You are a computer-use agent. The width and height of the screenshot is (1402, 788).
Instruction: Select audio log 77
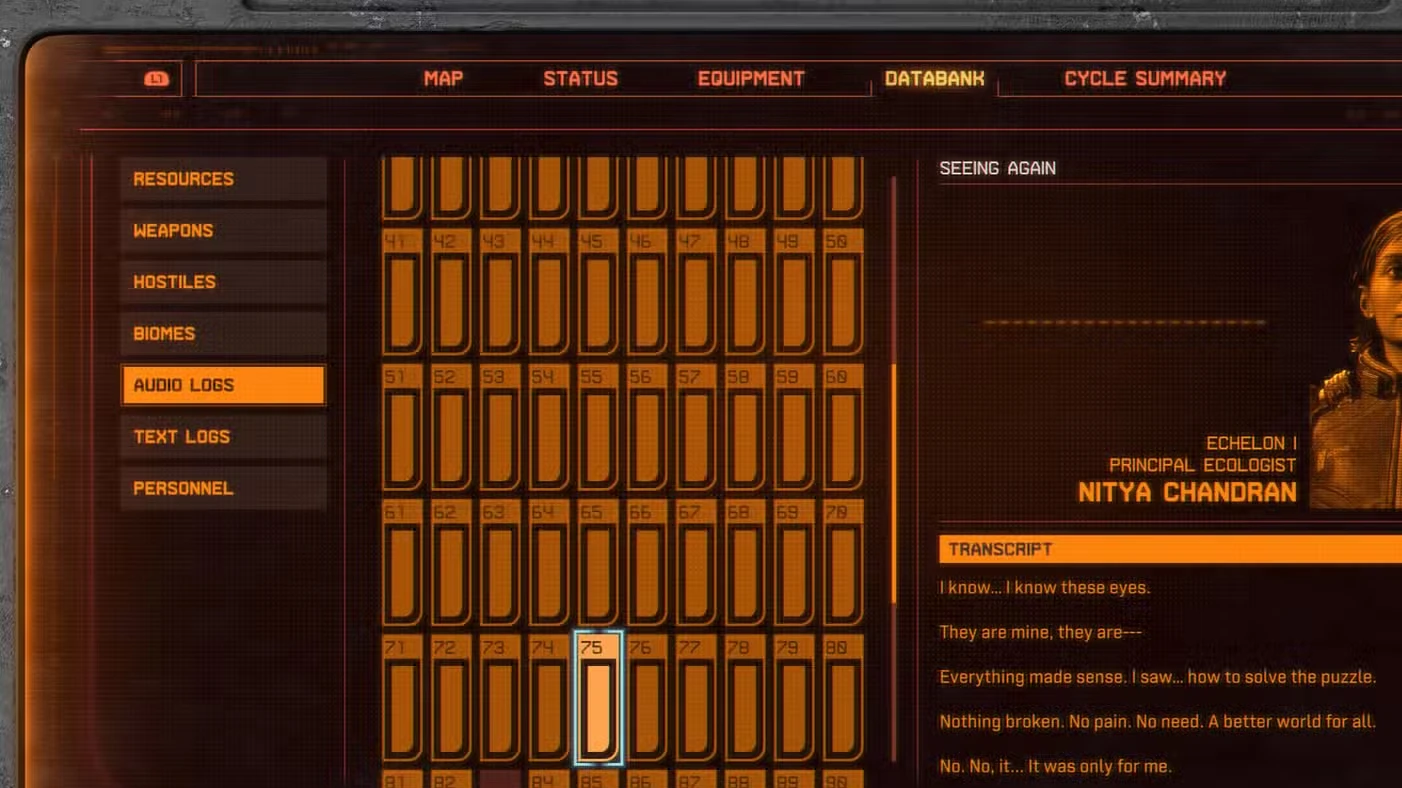pos(696,698)
